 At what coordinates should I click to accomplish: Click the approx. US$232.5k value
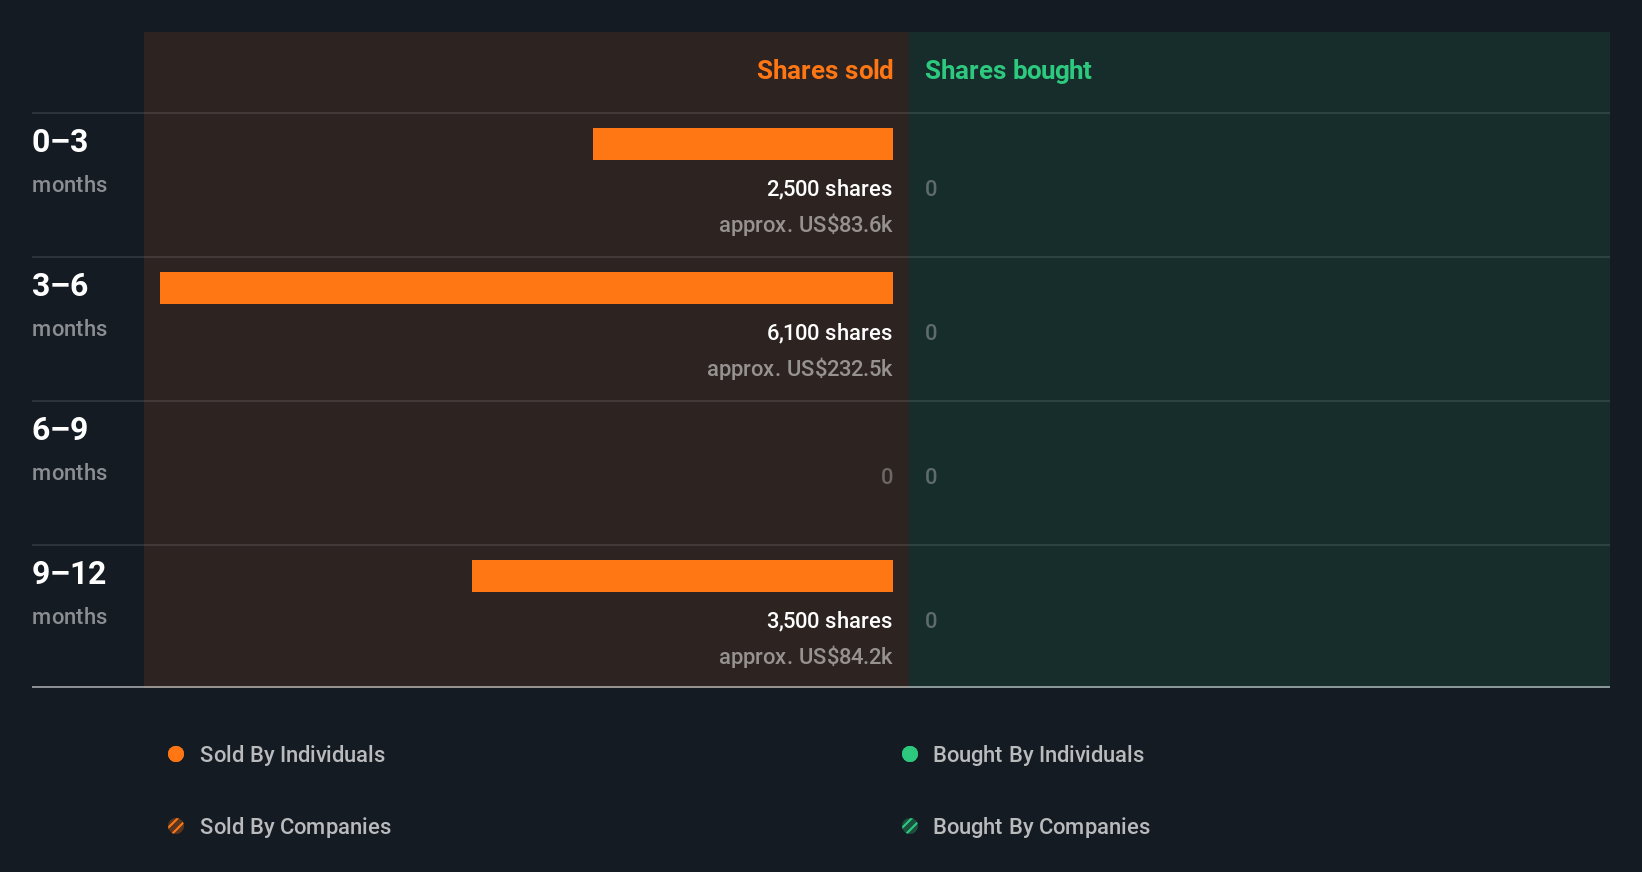(799, 368)
